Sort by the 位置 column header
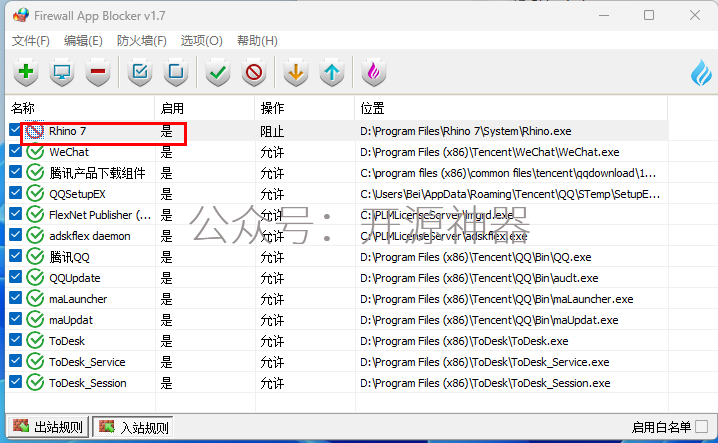 (511, 108)
